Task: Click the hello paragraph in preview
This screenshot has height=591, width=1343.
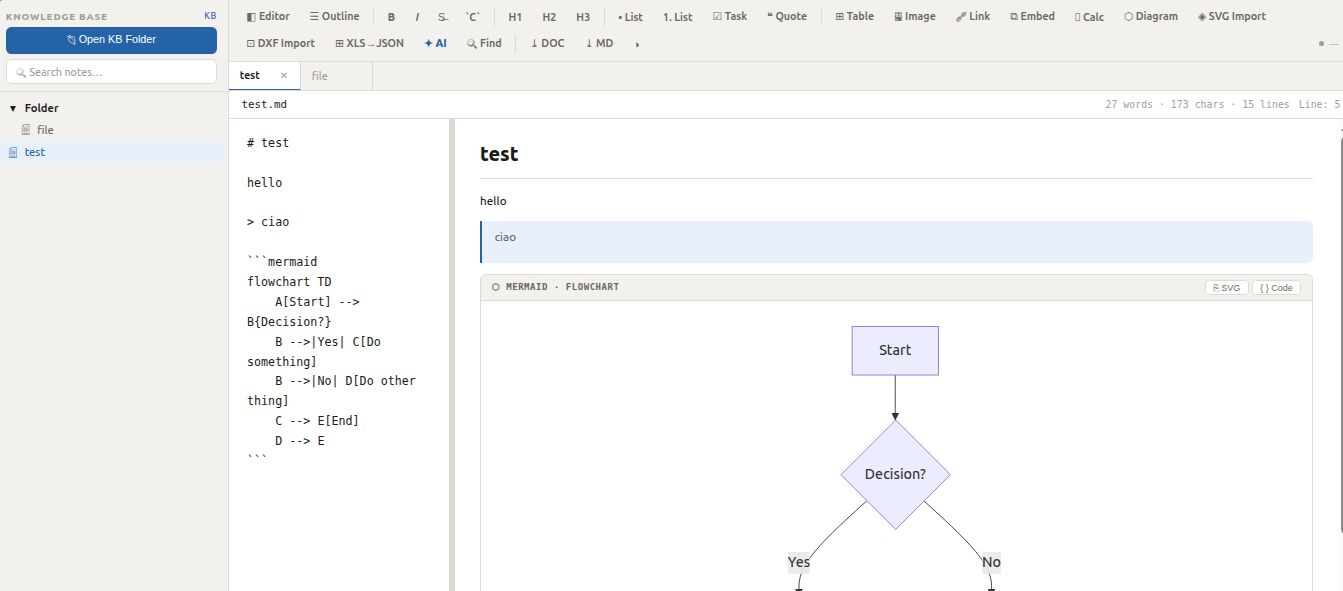Action: coord(493,201)
